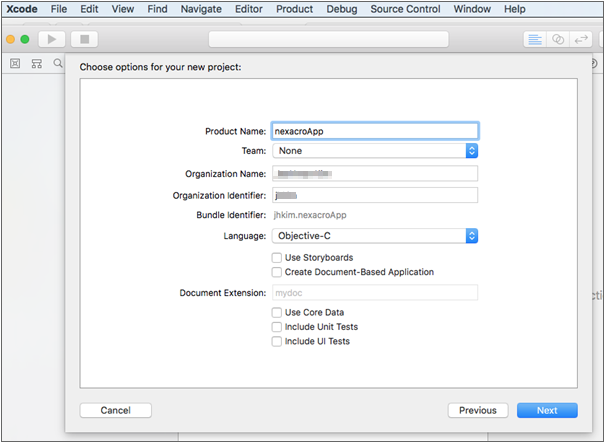Expand the Language dropdown showing Objective-C
This screenshot has width=604, height=442.
(x=375, y=236)
